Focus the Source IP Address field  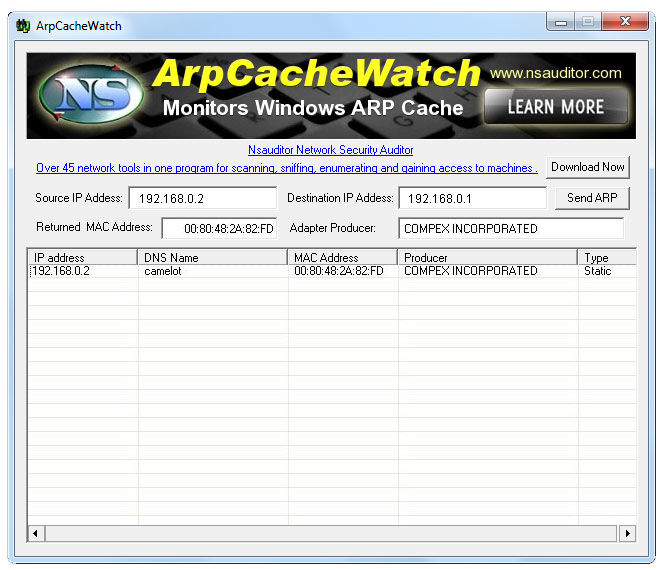point(202,198)
